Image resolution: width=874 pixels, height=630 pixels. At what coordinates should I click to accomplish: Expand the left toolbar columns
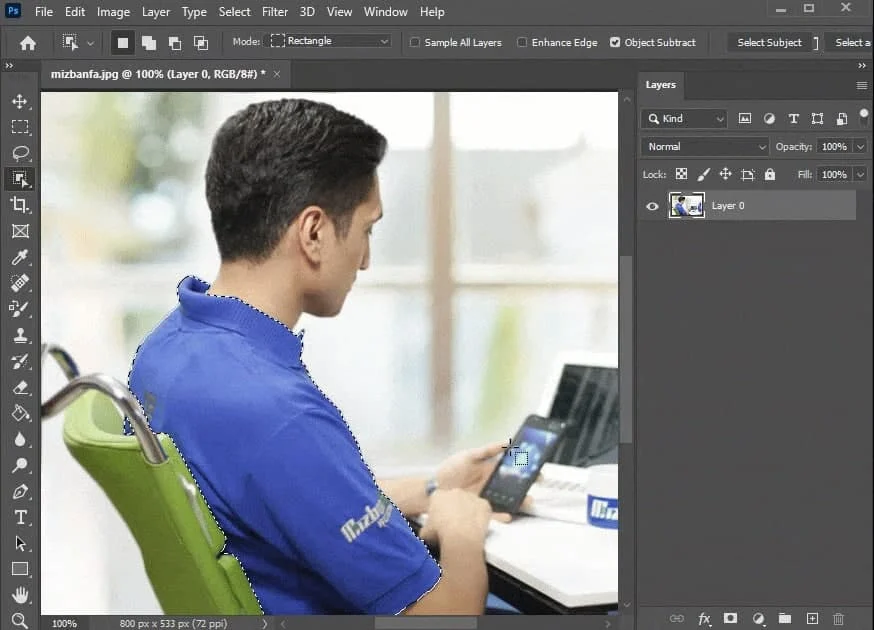(9, 65)
